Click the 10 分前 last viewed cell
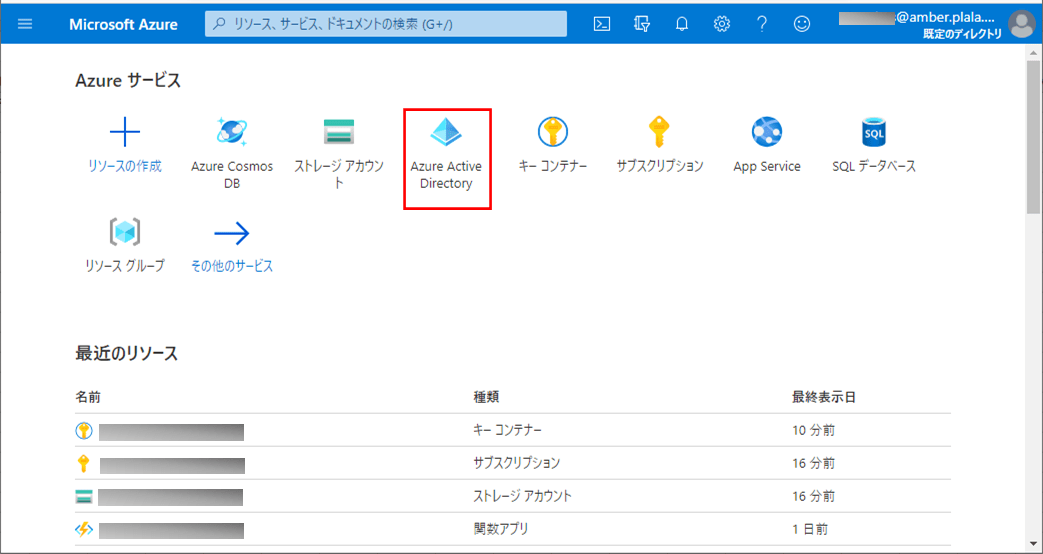Image resolution: width=1043 pixels, height=554 pixels. (x=813, y=430)
